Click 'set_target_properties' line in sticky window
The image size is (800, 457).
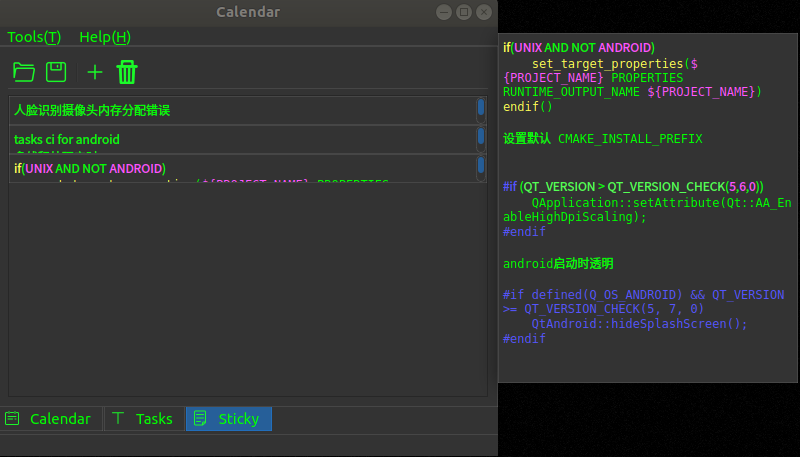click(x=615, y=64)
